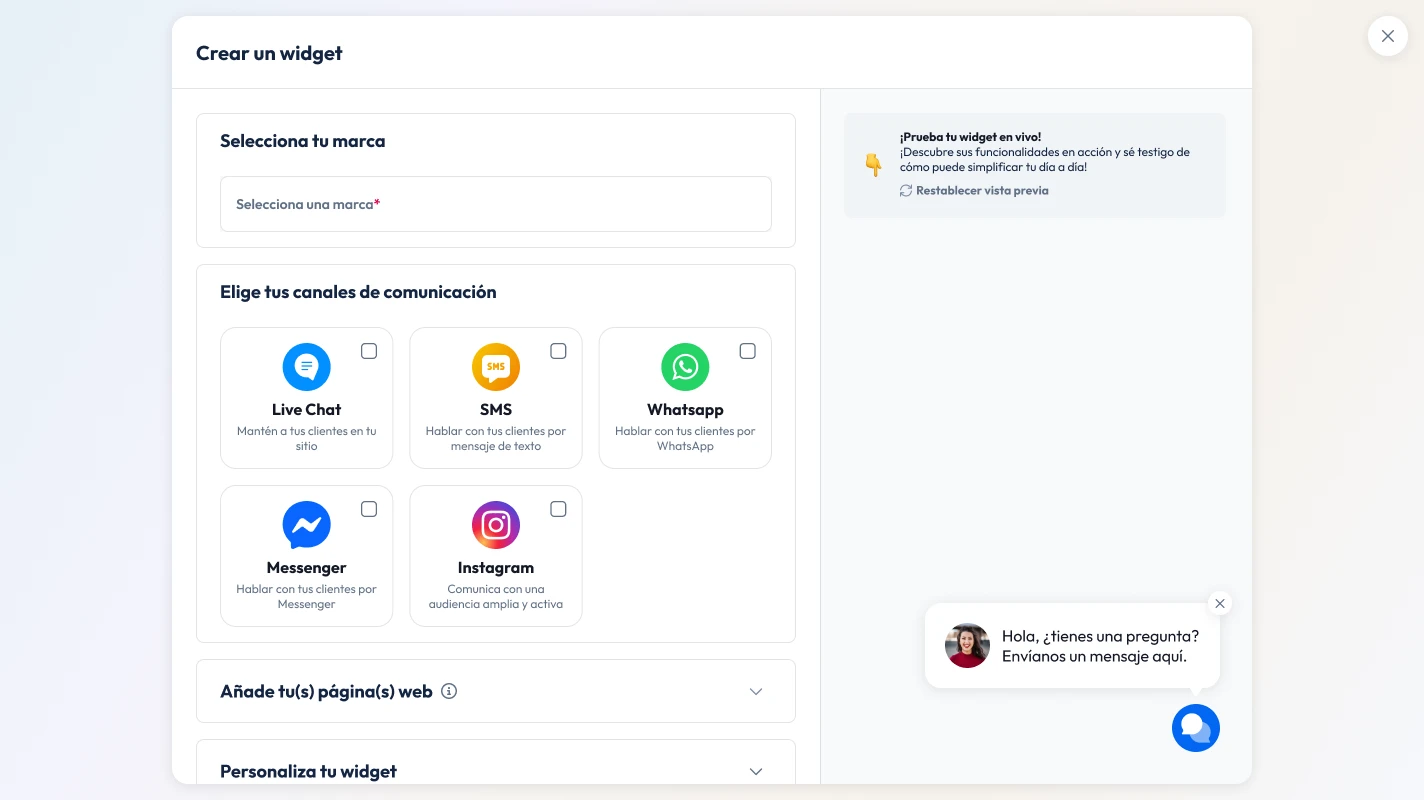The height and width of the screenshot is (800, 1424).
Task: Select the 'Elige tus canales de comunicación' section header
Action: (358, 291)
